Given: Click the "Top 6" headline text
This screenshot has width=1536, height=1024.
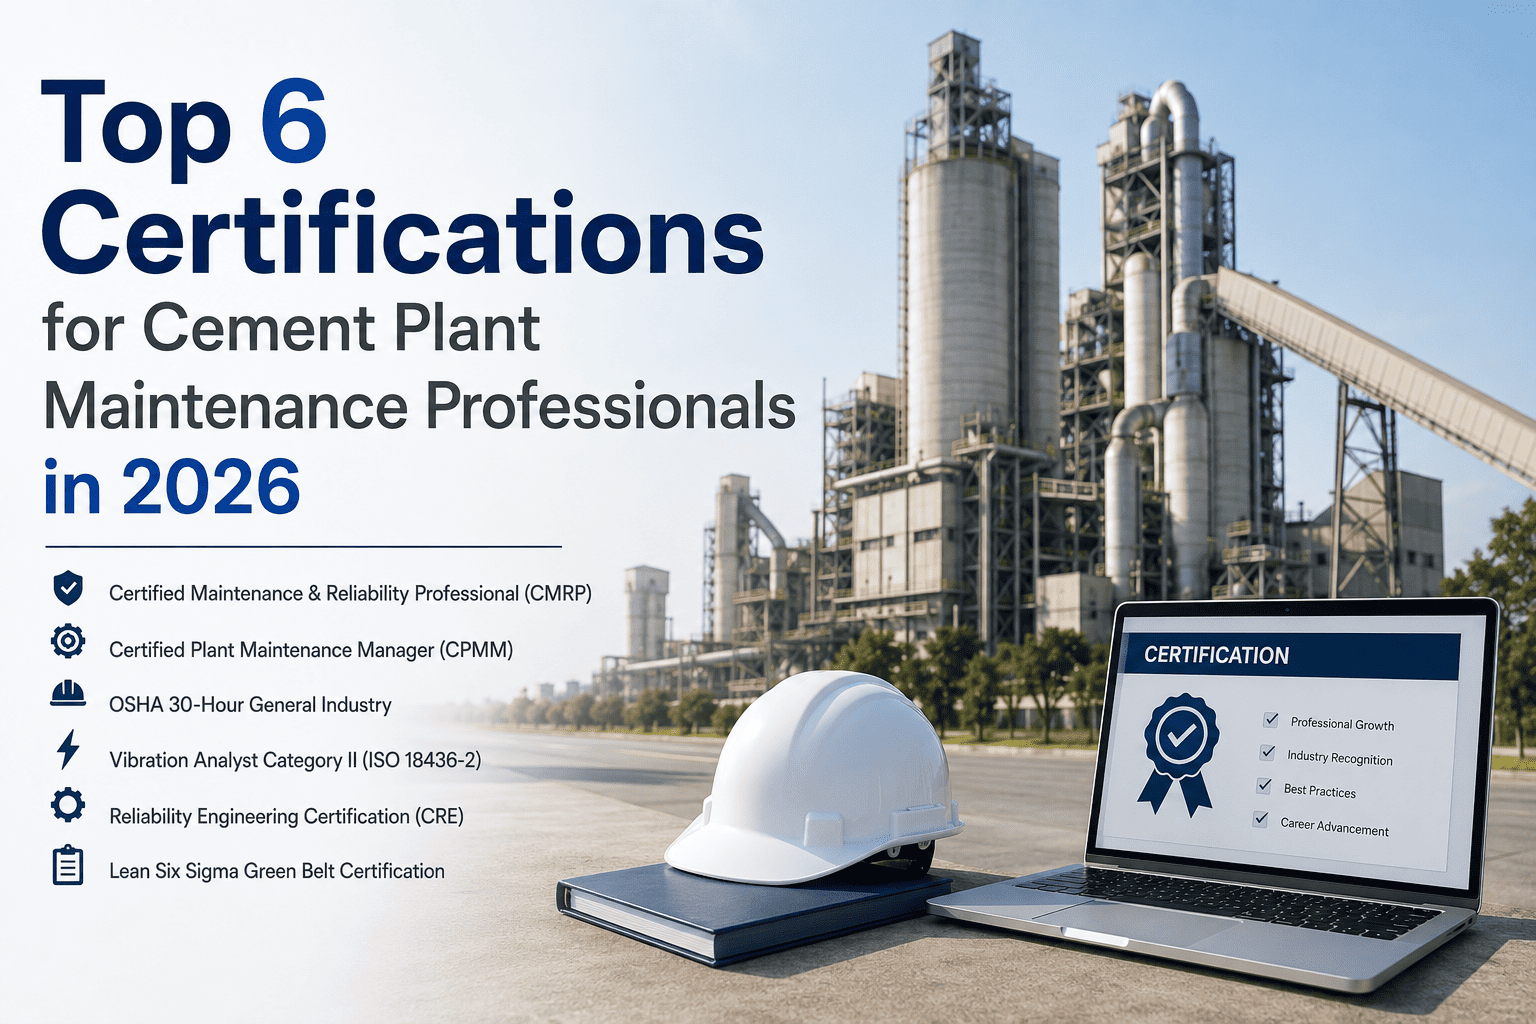Looking at the screenshot, I should [184, 128].
